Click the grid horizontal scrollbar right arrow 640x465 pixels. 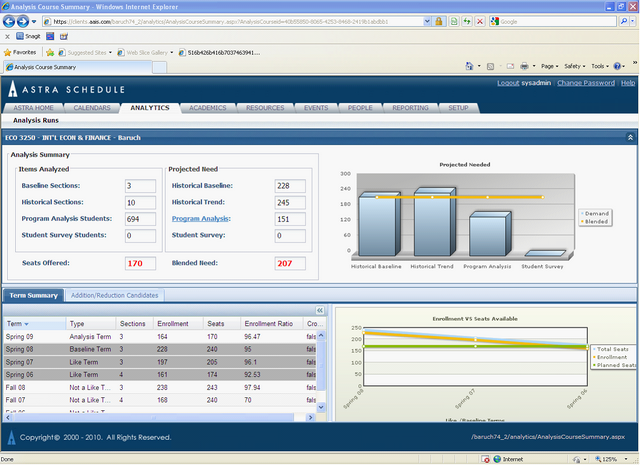point(310,417)
